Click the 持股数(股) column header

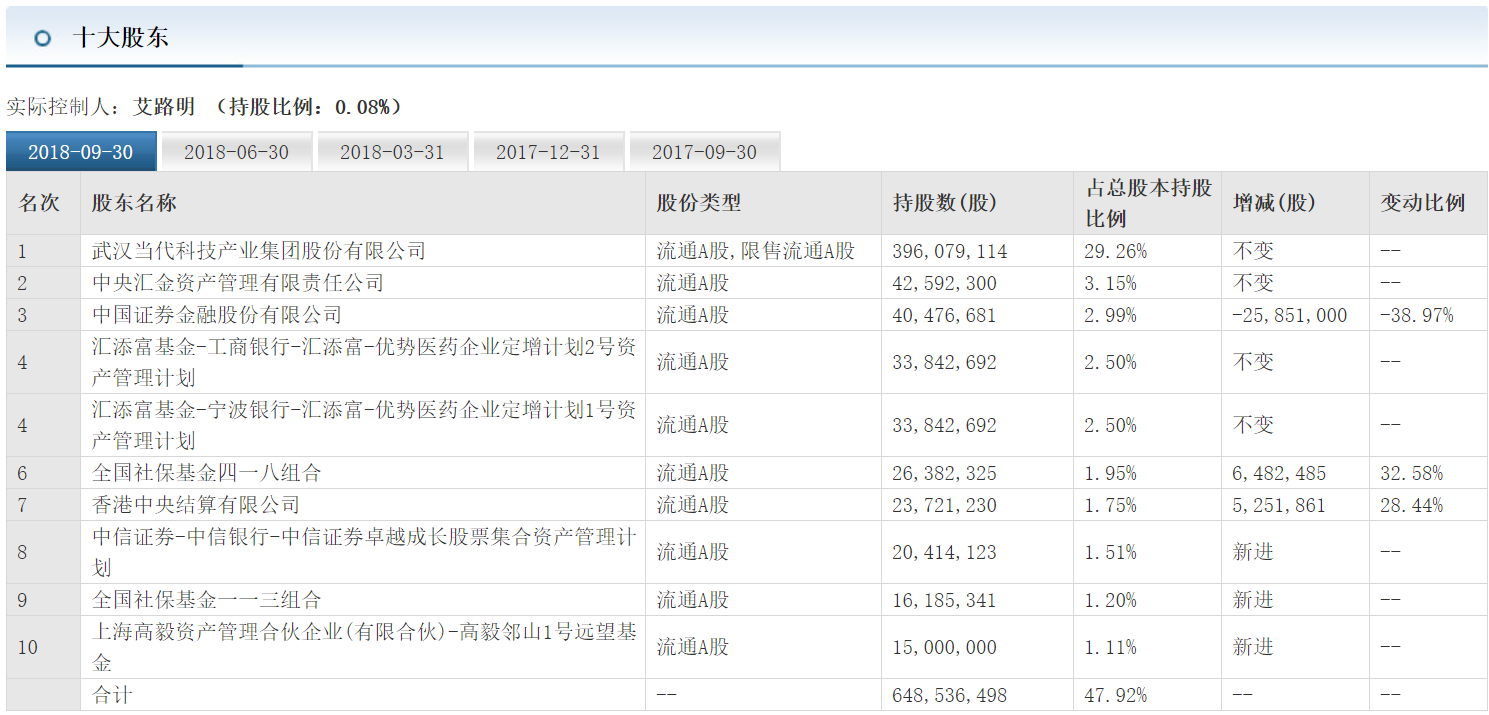click(945, 203)
